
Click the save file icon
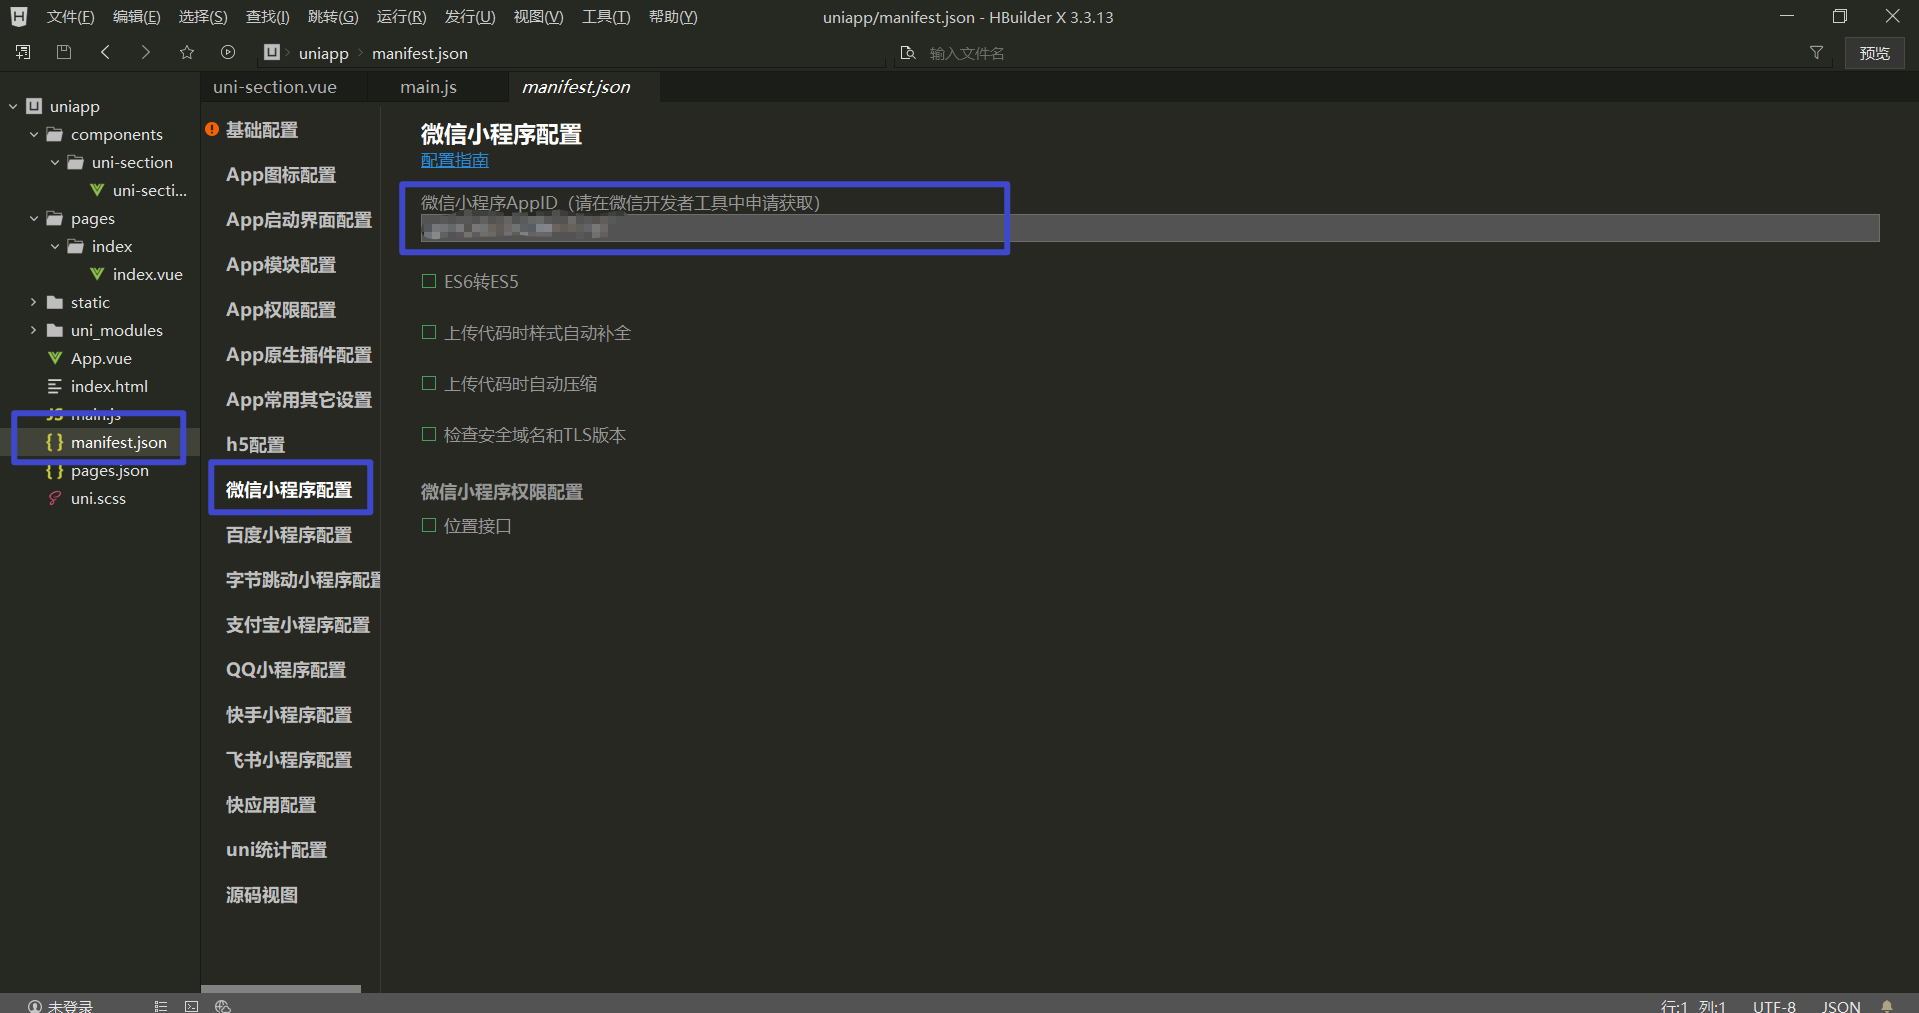click(x=64, y=52)
